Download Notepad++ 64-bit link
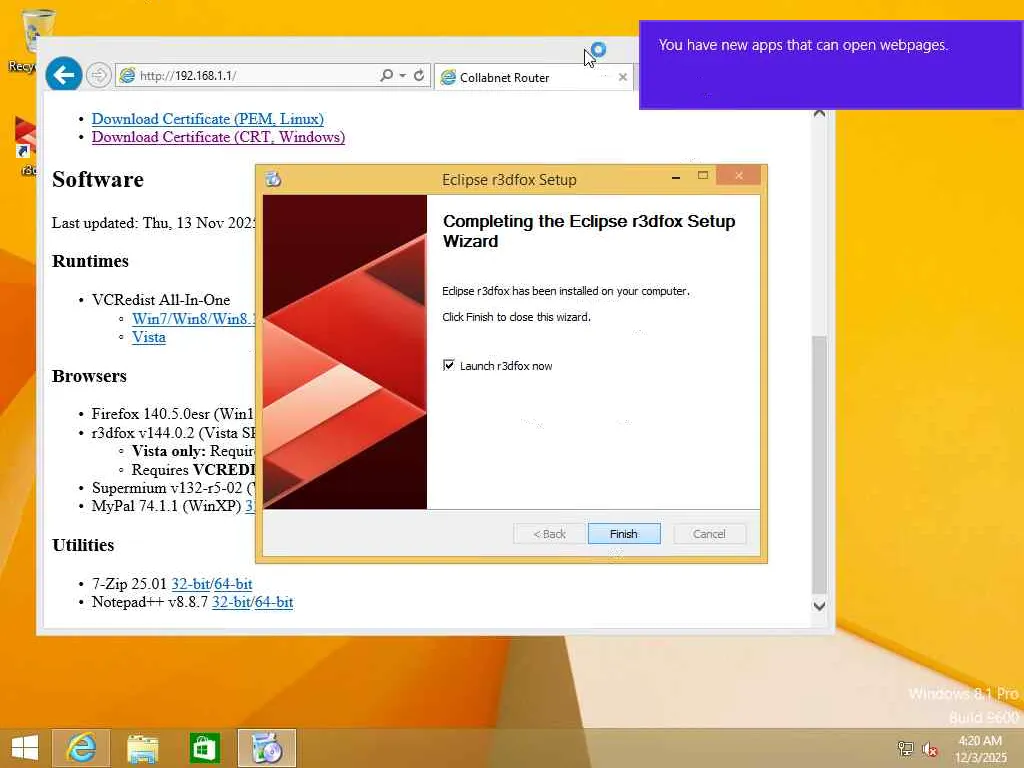Screen dimensions: 1024x768 [274, 602]
